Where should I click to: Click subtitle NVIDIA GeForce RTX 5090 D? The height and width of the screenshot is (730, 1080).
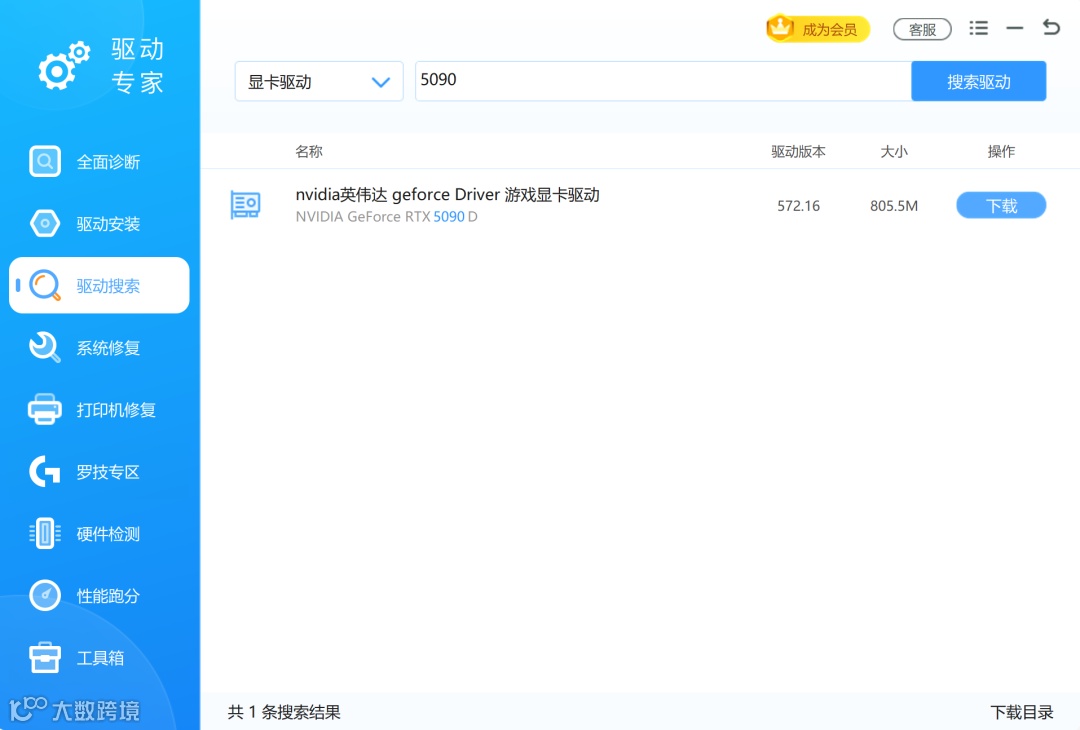coord(386,217)
